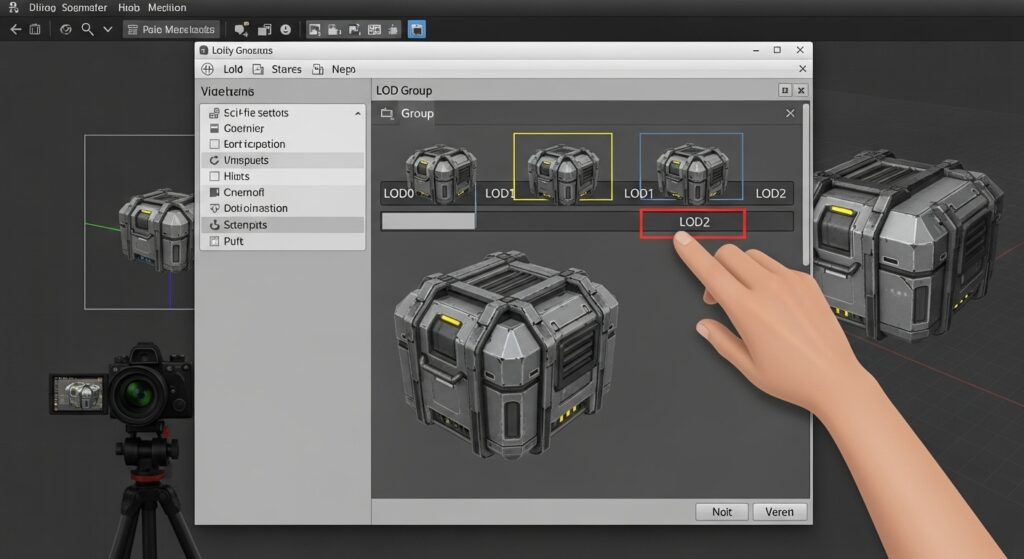Screen dimensions: 1024x559
Task: Click the globe icon beside Lolo
Action: (208, 69)
